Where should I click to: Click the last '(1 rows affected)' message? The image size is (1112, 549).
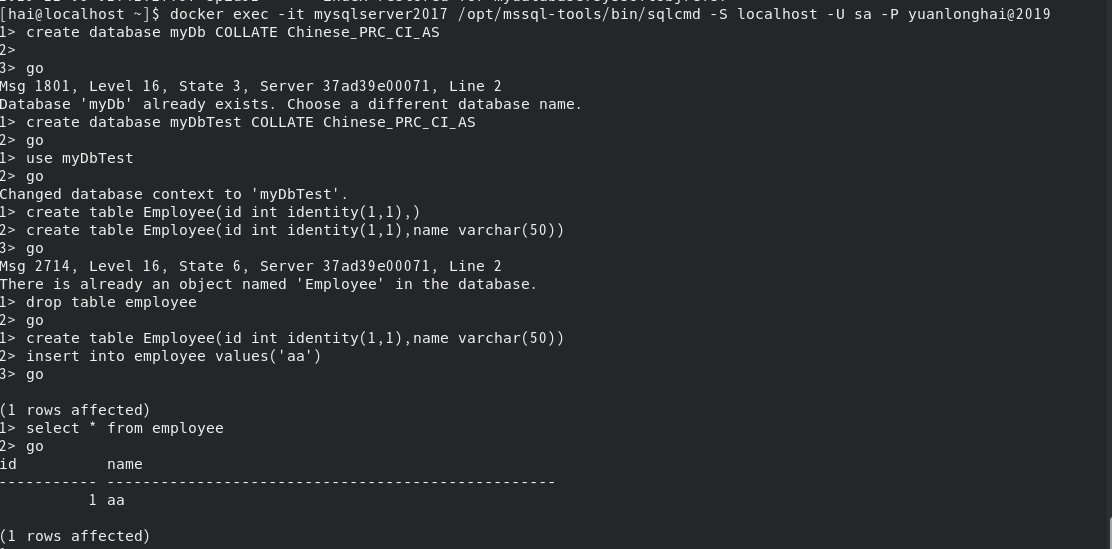(75, 536)
